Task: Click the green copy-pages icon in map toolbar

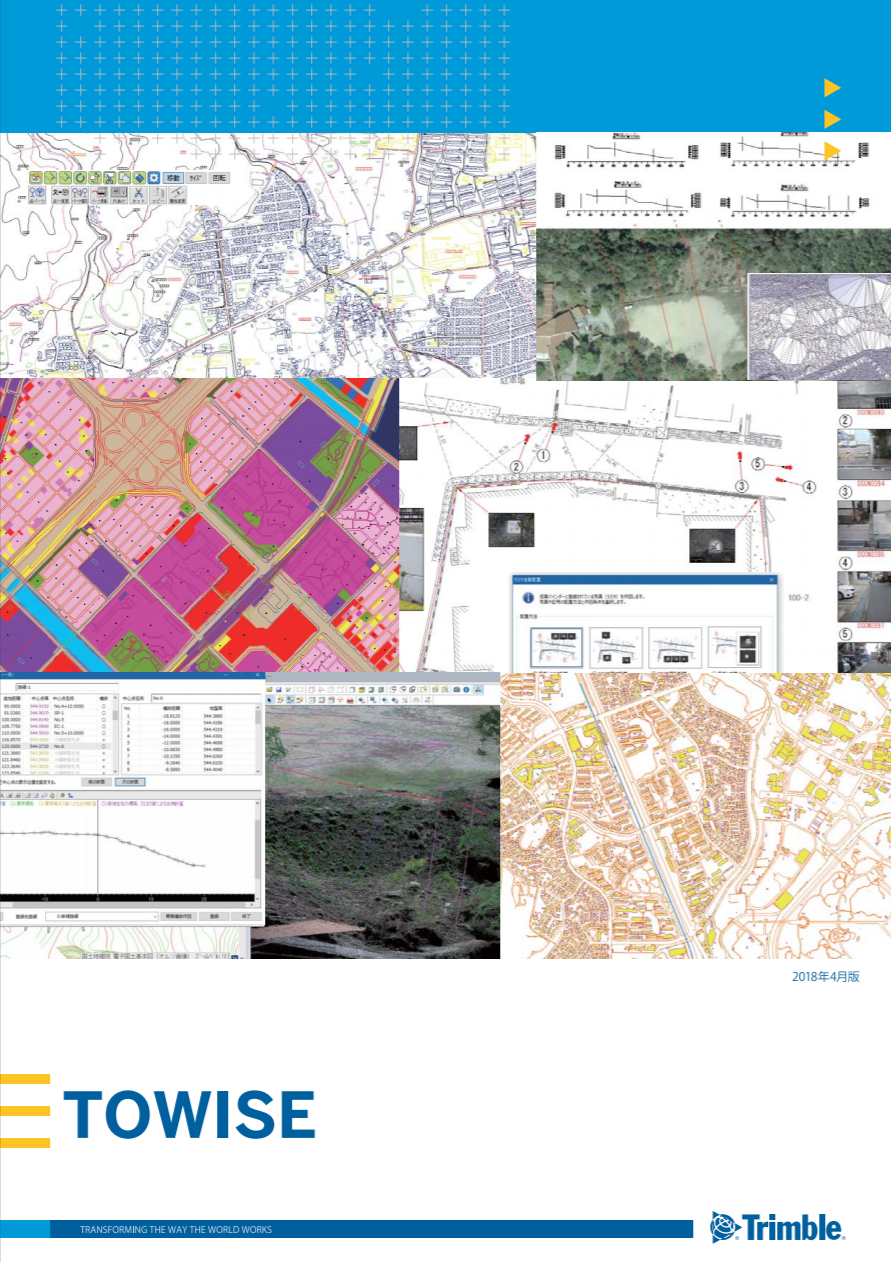Action: [125, 178]
